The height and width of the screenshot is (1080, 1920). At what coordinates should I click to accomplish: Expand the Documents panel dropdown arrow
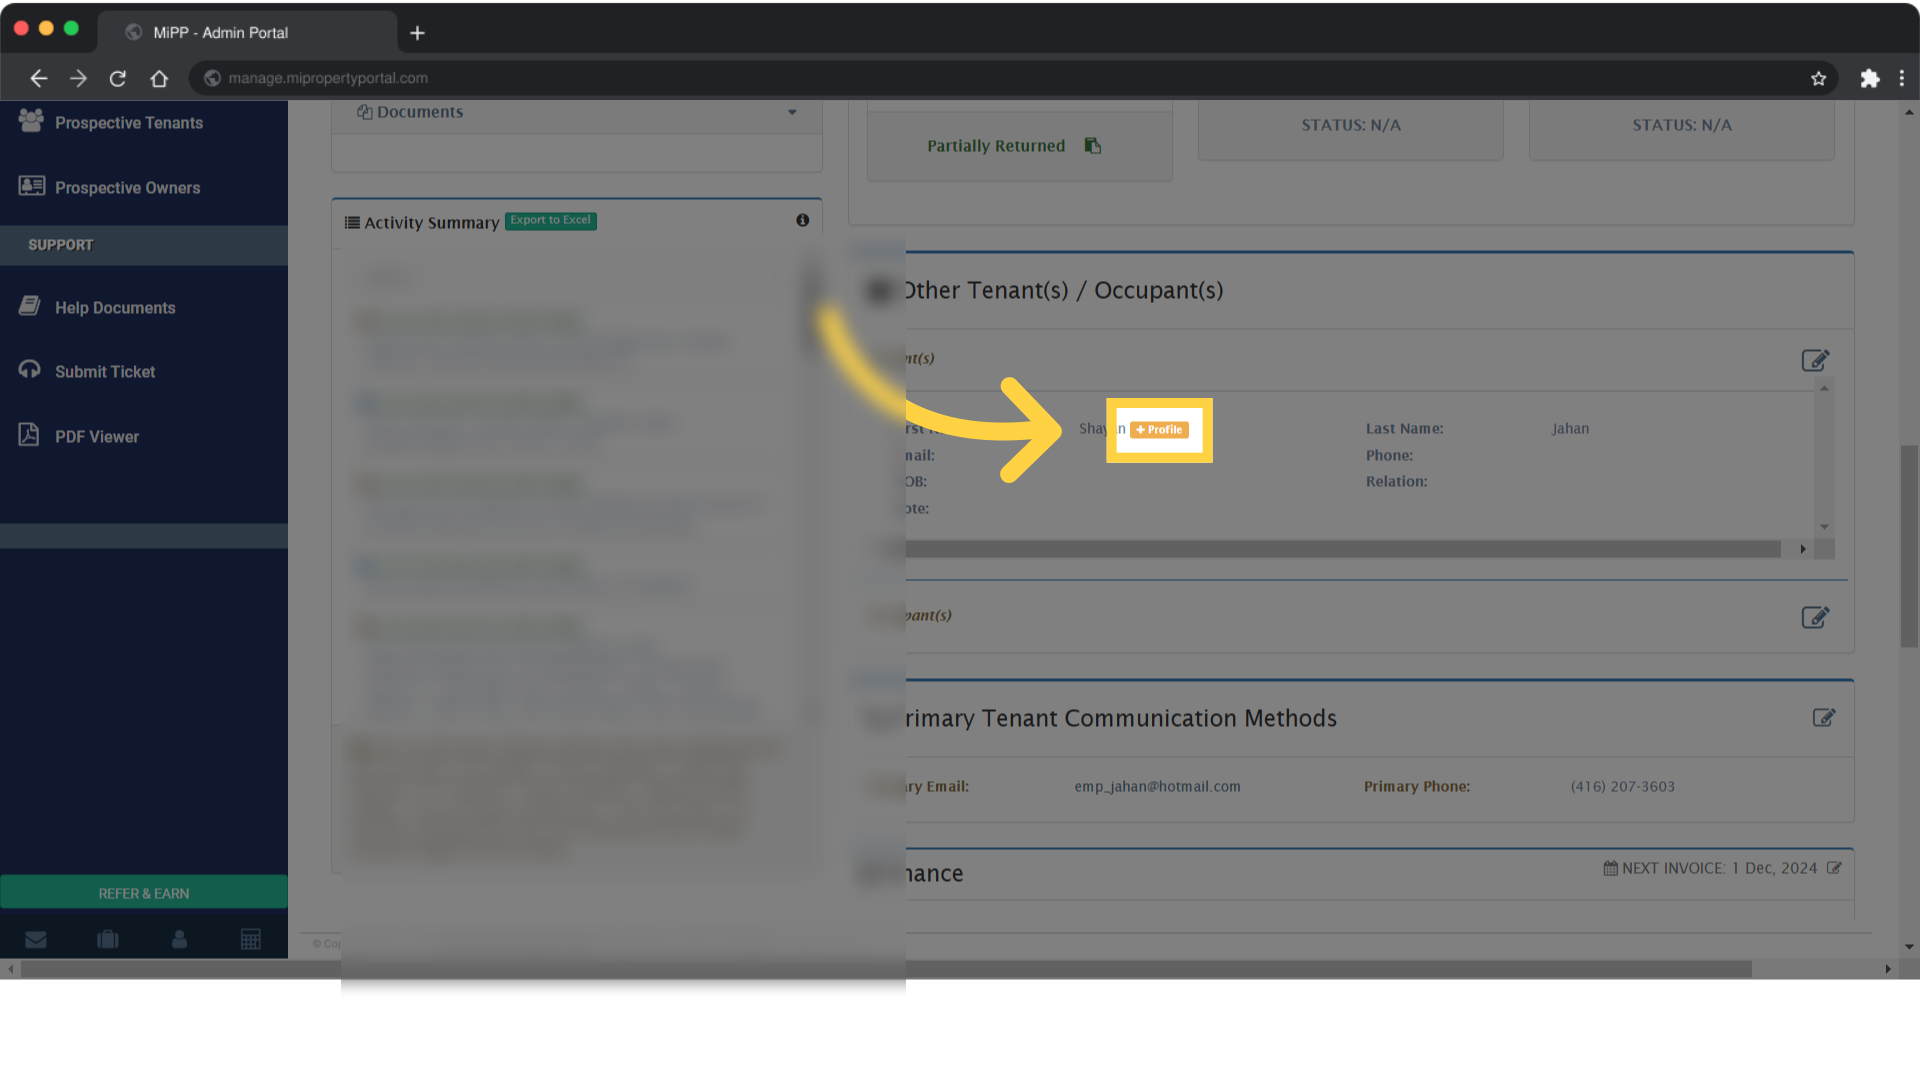click(792, 113)
